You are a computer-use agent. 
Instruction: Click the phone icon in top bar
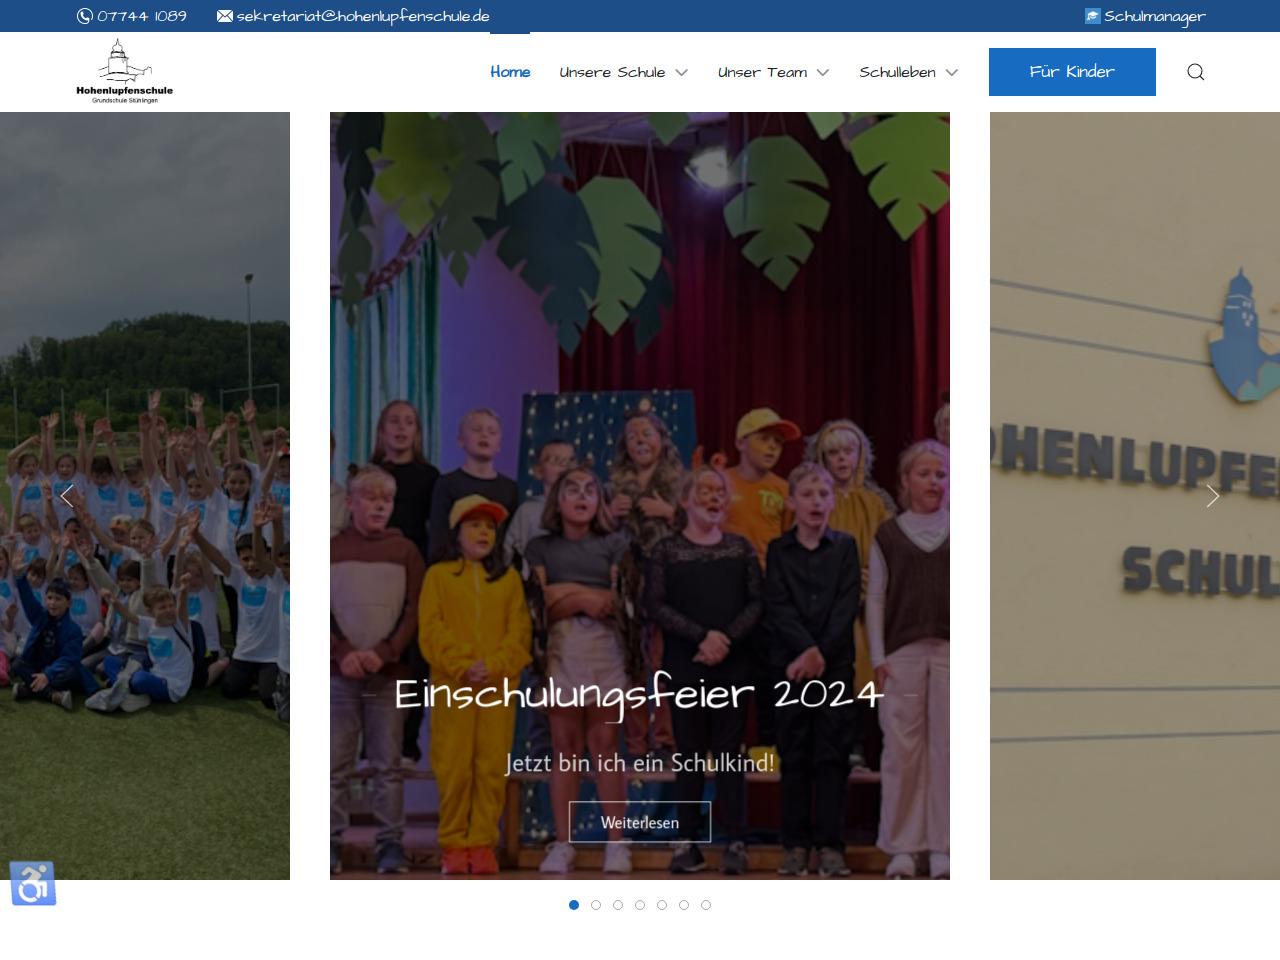tap(85, 16)
